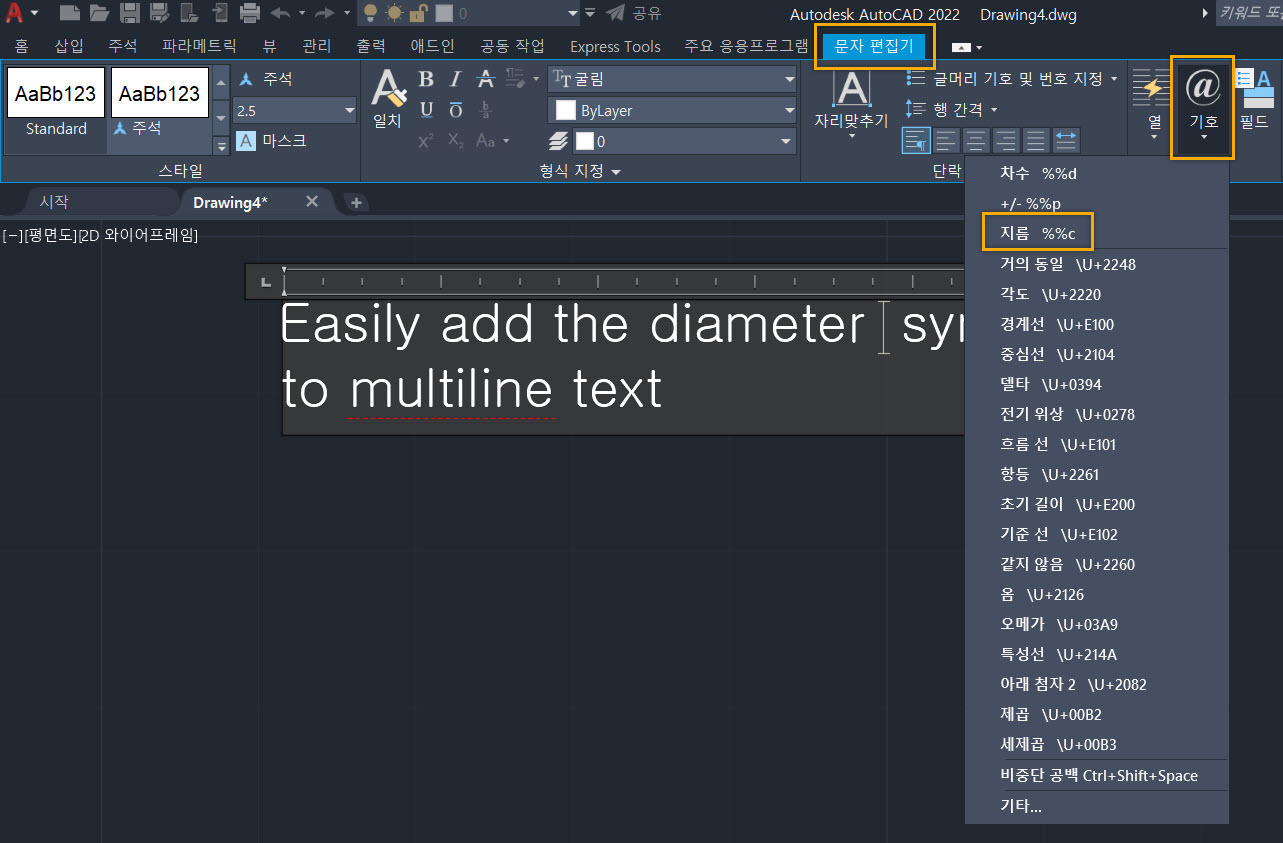1283x843 pixels.
Task: Open the 굴림 font dropdown
Action: click(672, 80)
